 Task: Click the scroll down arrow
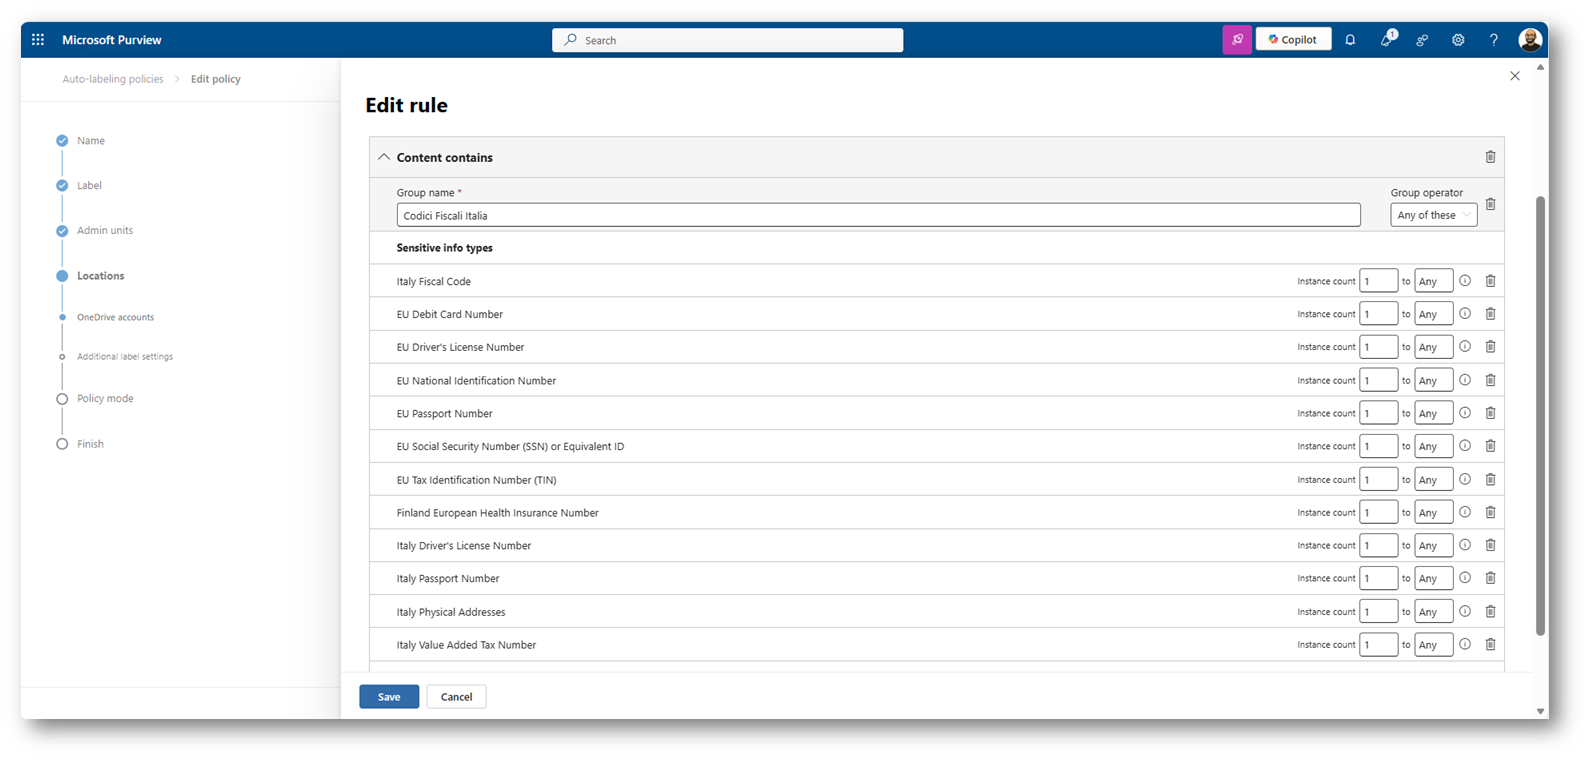(x=1540, y=711)
